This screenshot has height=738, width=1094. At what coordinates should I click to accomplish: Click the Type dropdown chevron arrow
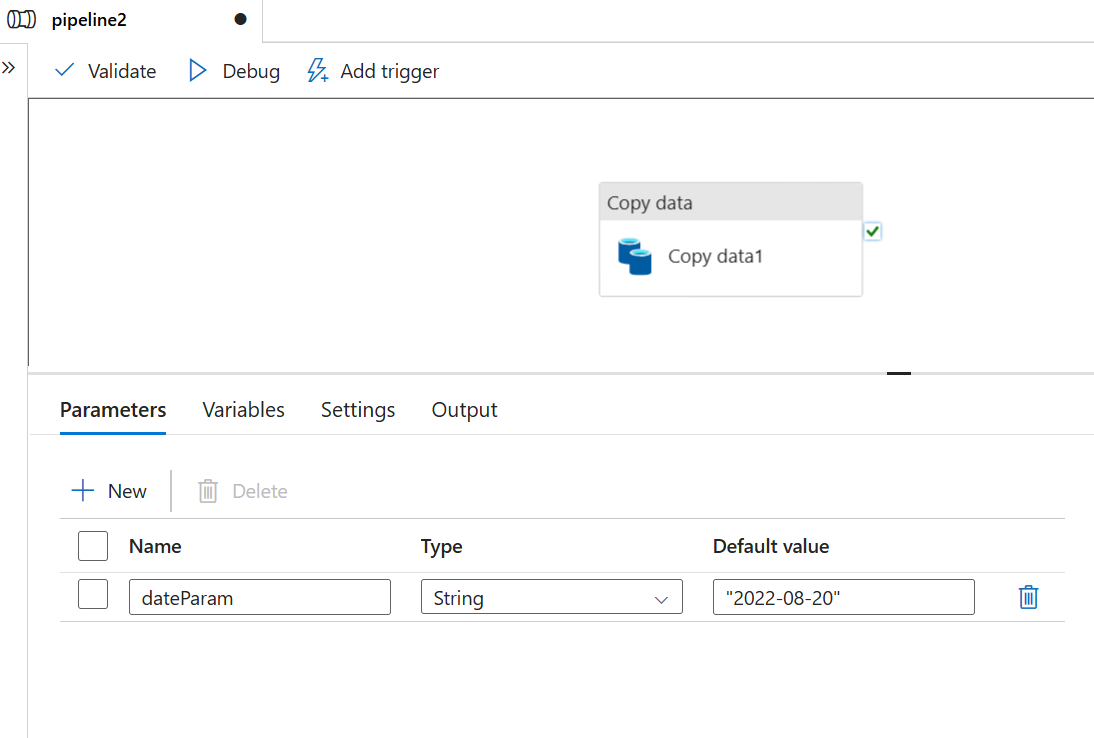coord(661,597)
